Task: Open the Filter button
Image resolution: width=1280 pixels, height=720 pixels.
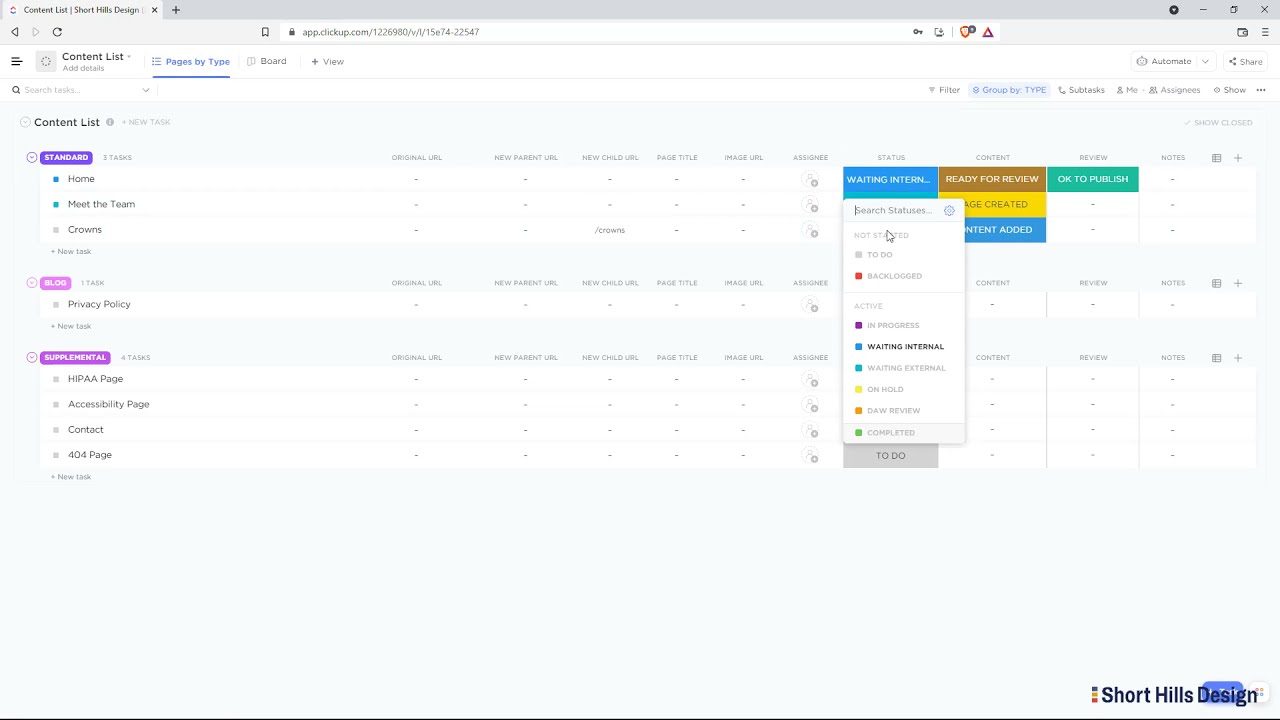Action: pyautogui.click(x=944, y=90)
